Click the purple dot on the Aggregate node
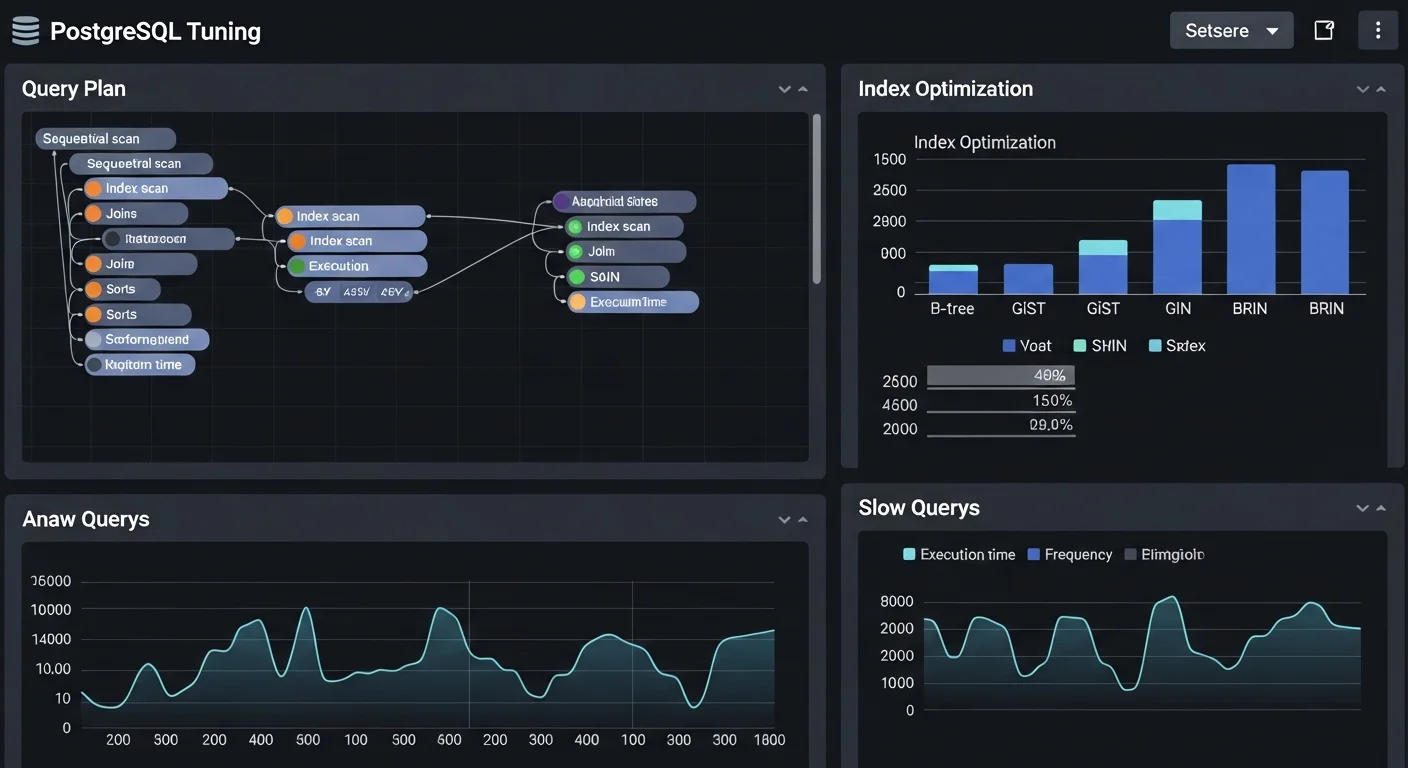The image size is (1408, 768). pos(563,201)
